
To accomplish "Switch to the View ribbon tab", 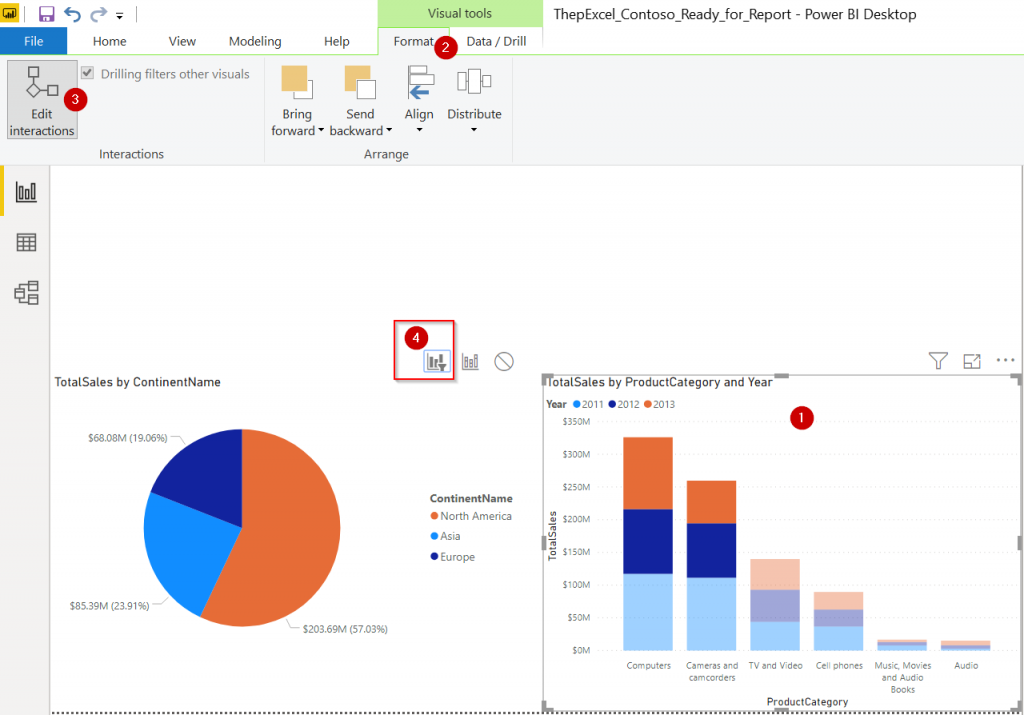I will click(182, 41).
